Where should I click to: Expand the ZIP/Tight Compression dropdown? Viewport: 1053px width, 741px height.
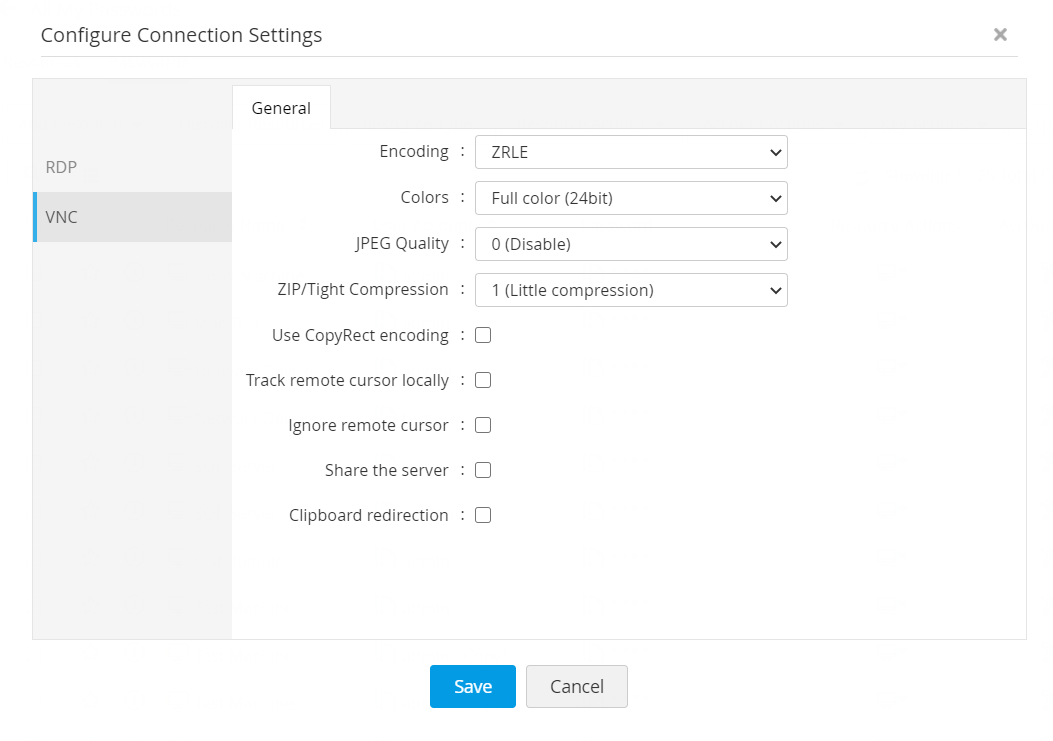point(631,290)
